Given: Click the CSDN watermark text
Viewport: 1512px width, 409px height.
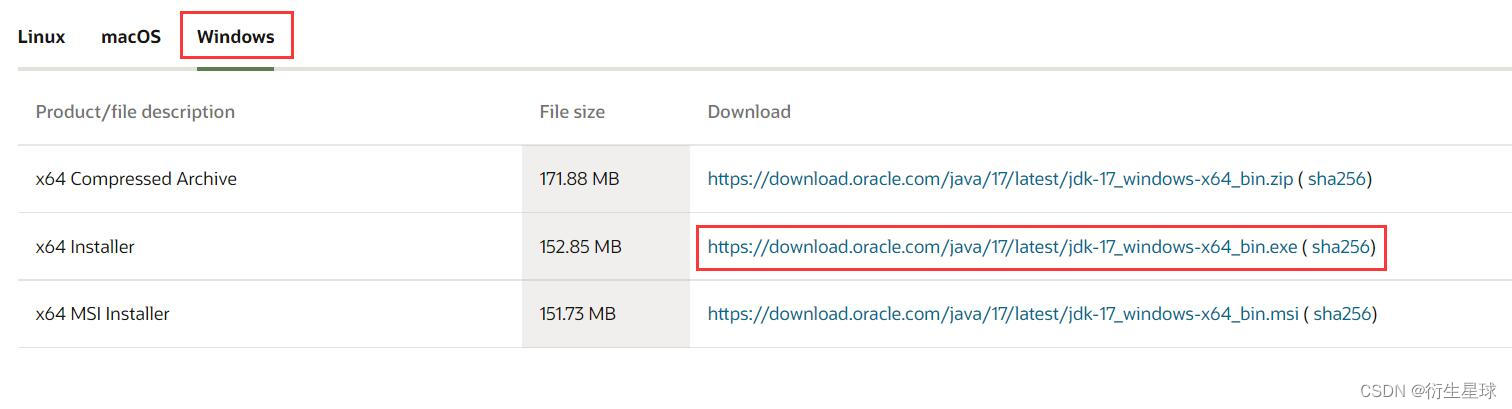Looking at the screenshot, I should [x=1384, y=390].
